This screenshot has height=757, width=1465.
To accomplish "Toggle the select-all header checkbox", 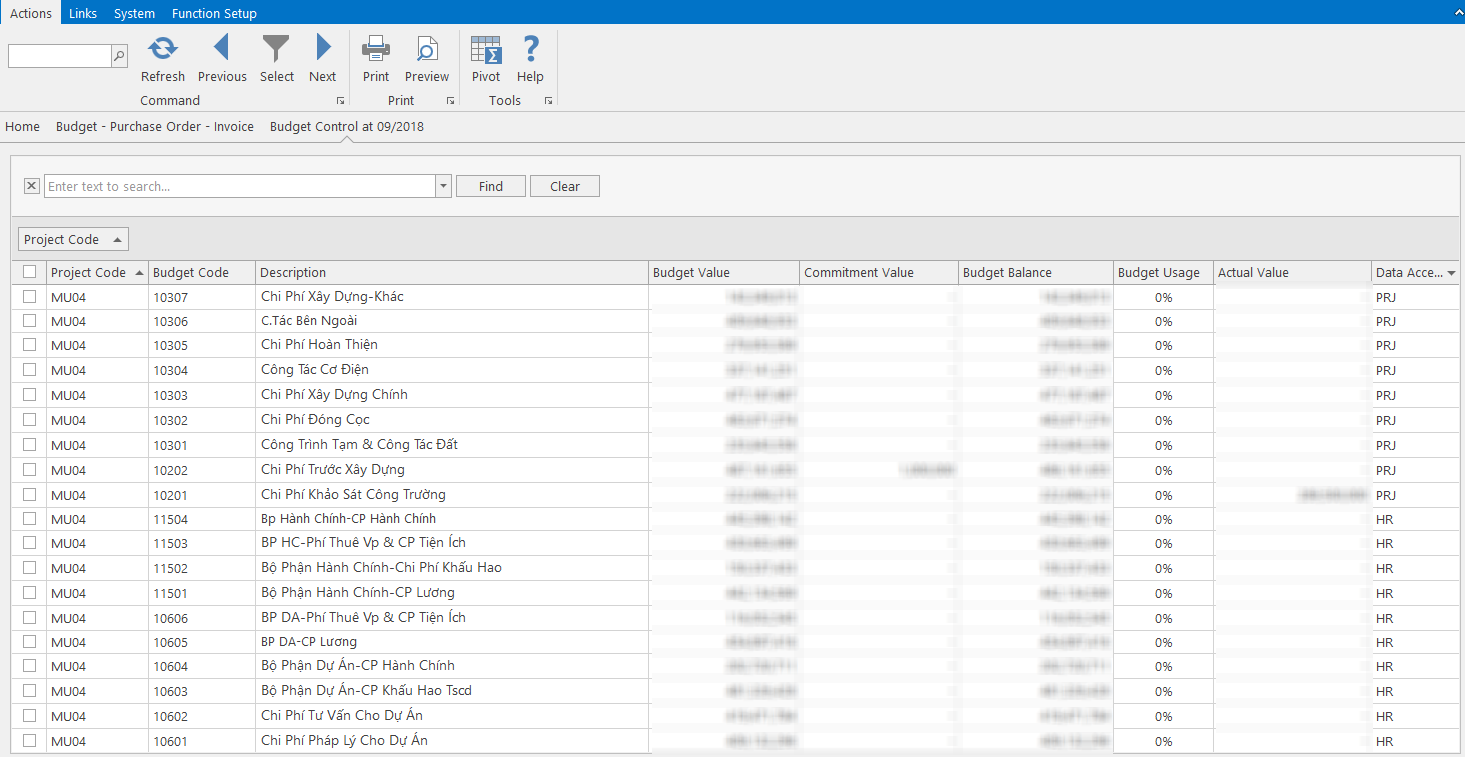I will point(29,272).
